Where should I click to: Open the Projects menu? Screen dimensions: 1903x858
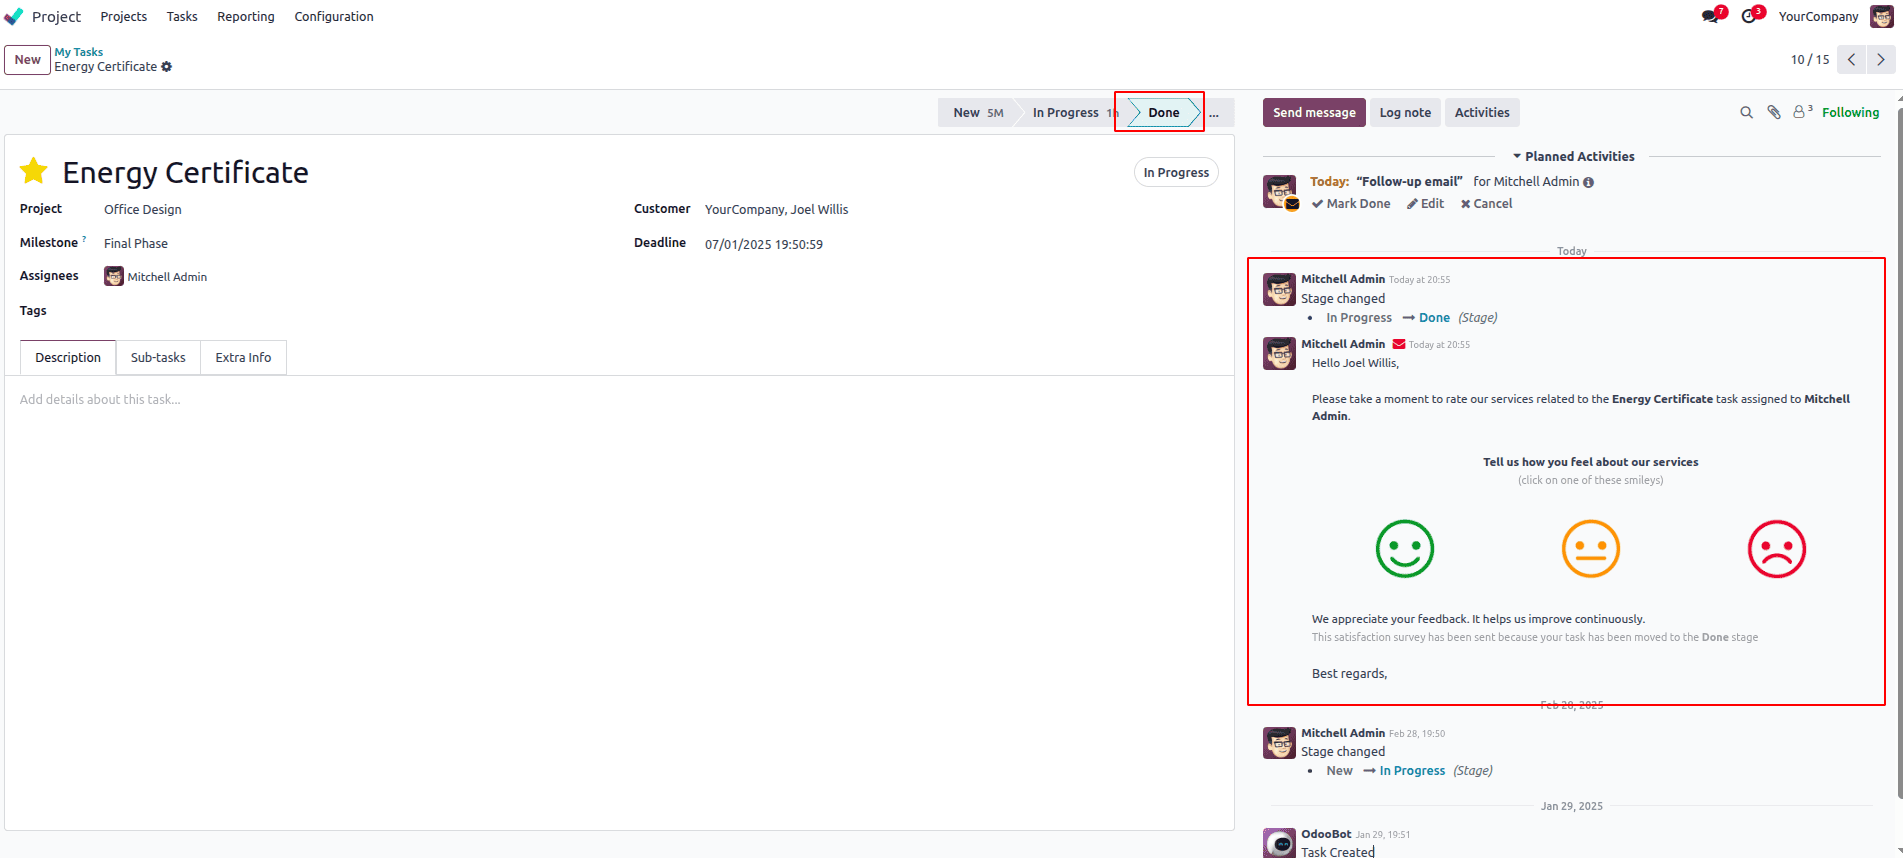pyautogui.click(x=124, y=16)
